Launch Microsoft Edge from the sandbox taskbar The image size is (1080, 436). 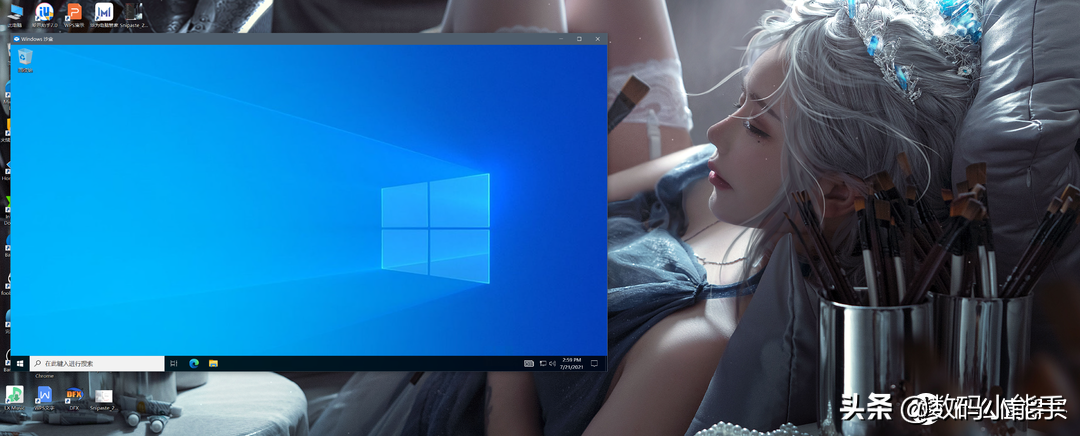[194, 363]
